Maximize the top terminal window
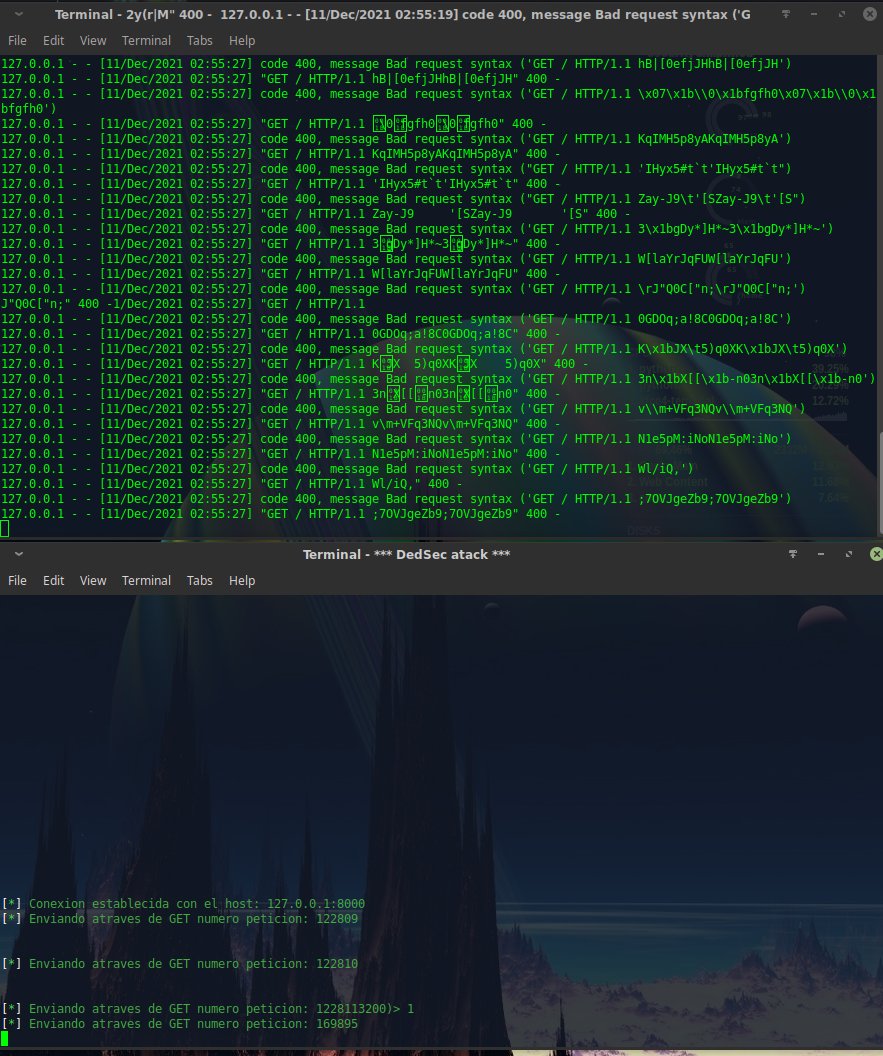The image size is (883, 1056). (x=842, y=14)
